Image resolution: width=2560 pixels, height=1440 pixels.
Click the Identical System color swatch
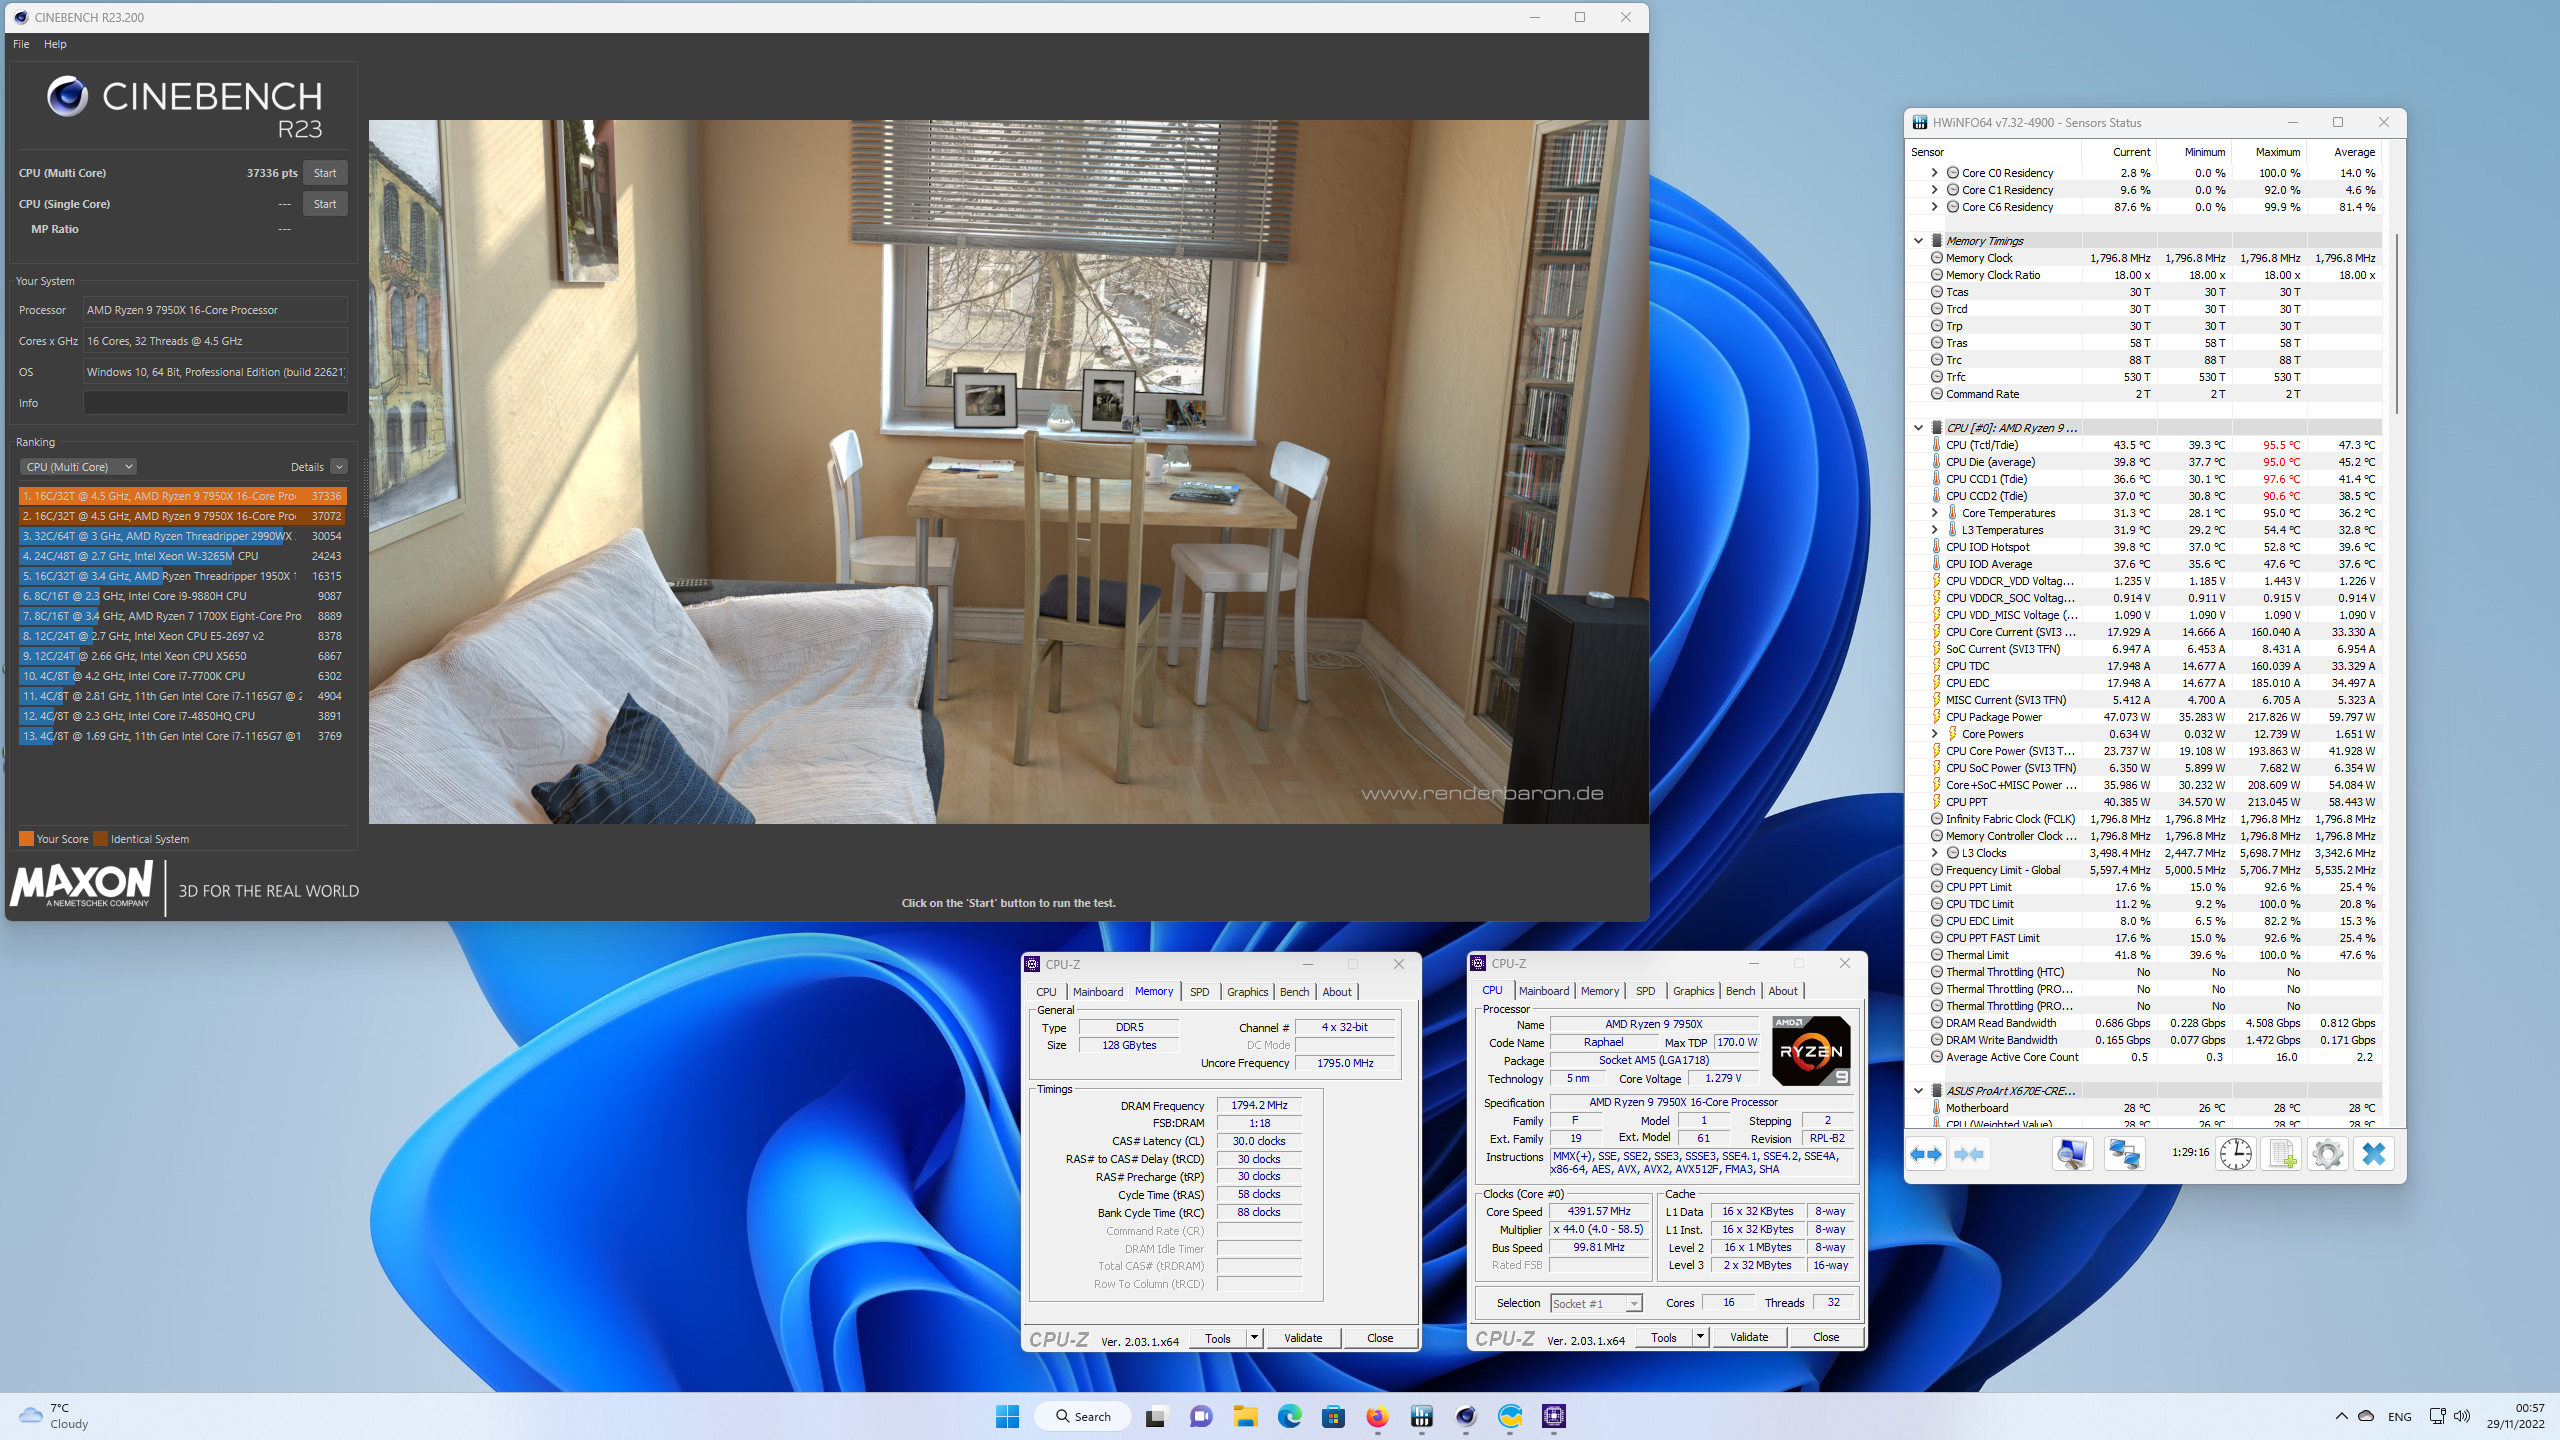[100, 839]
